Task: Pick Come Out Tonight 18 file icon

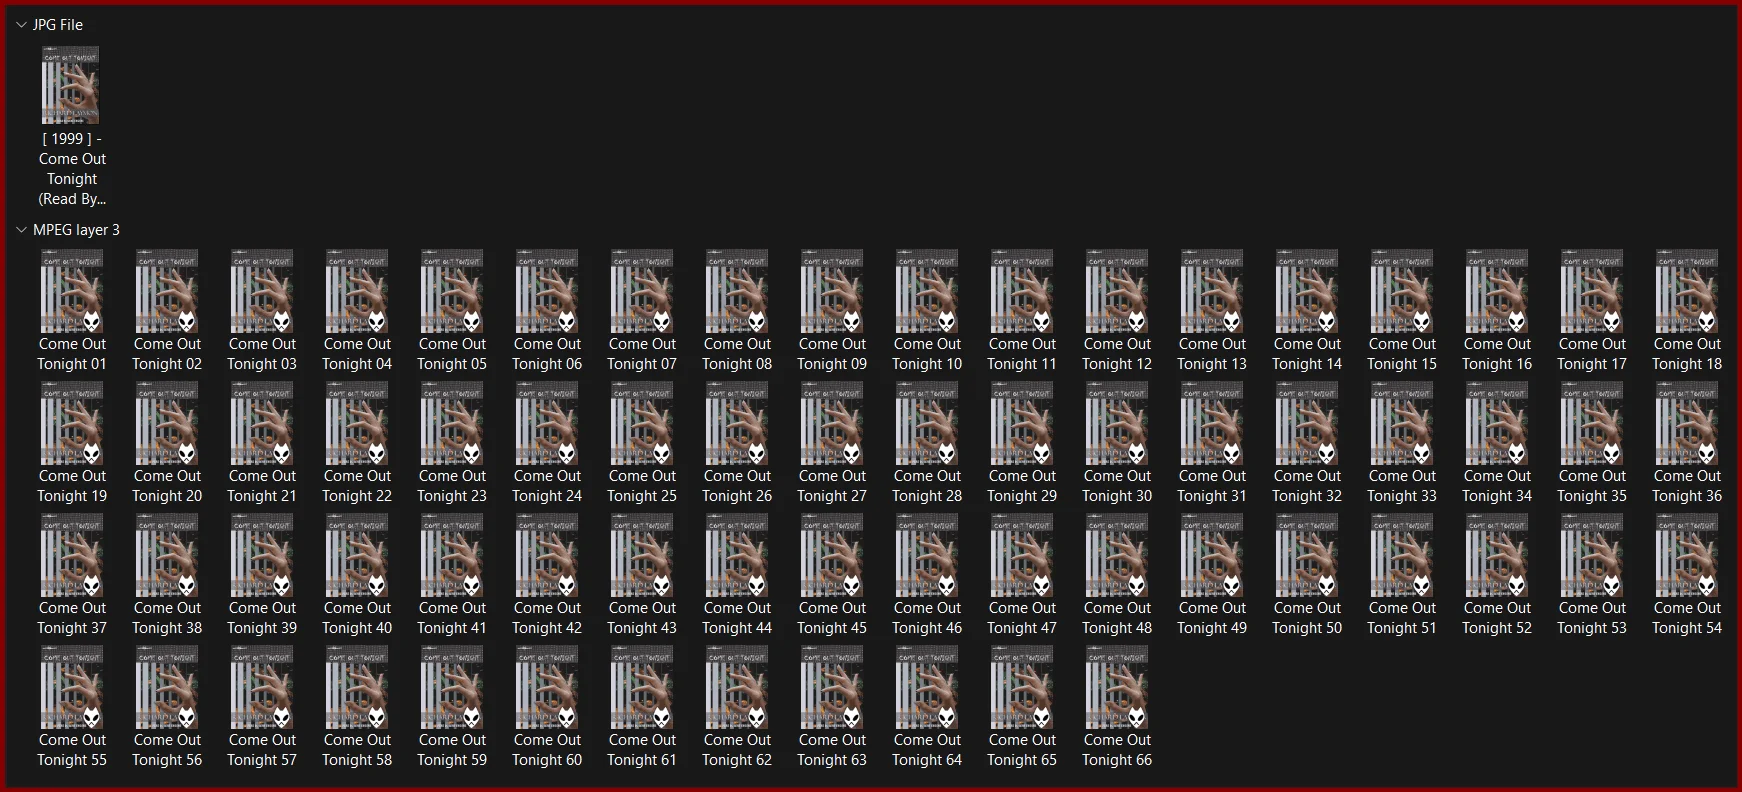Action: 1687,291
